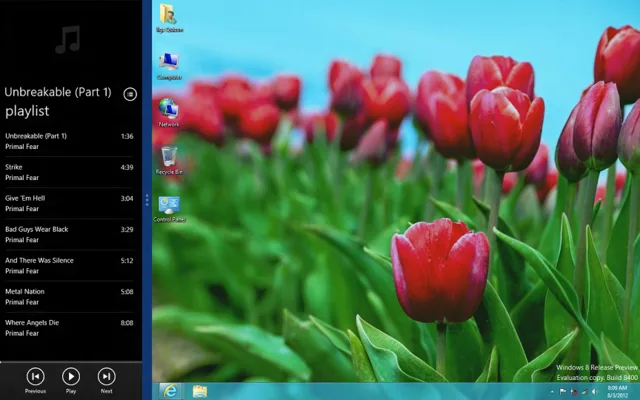Select the user folder desktop icon
The height and width of the screenshot is (400, 640).
(x=169, y=18)
